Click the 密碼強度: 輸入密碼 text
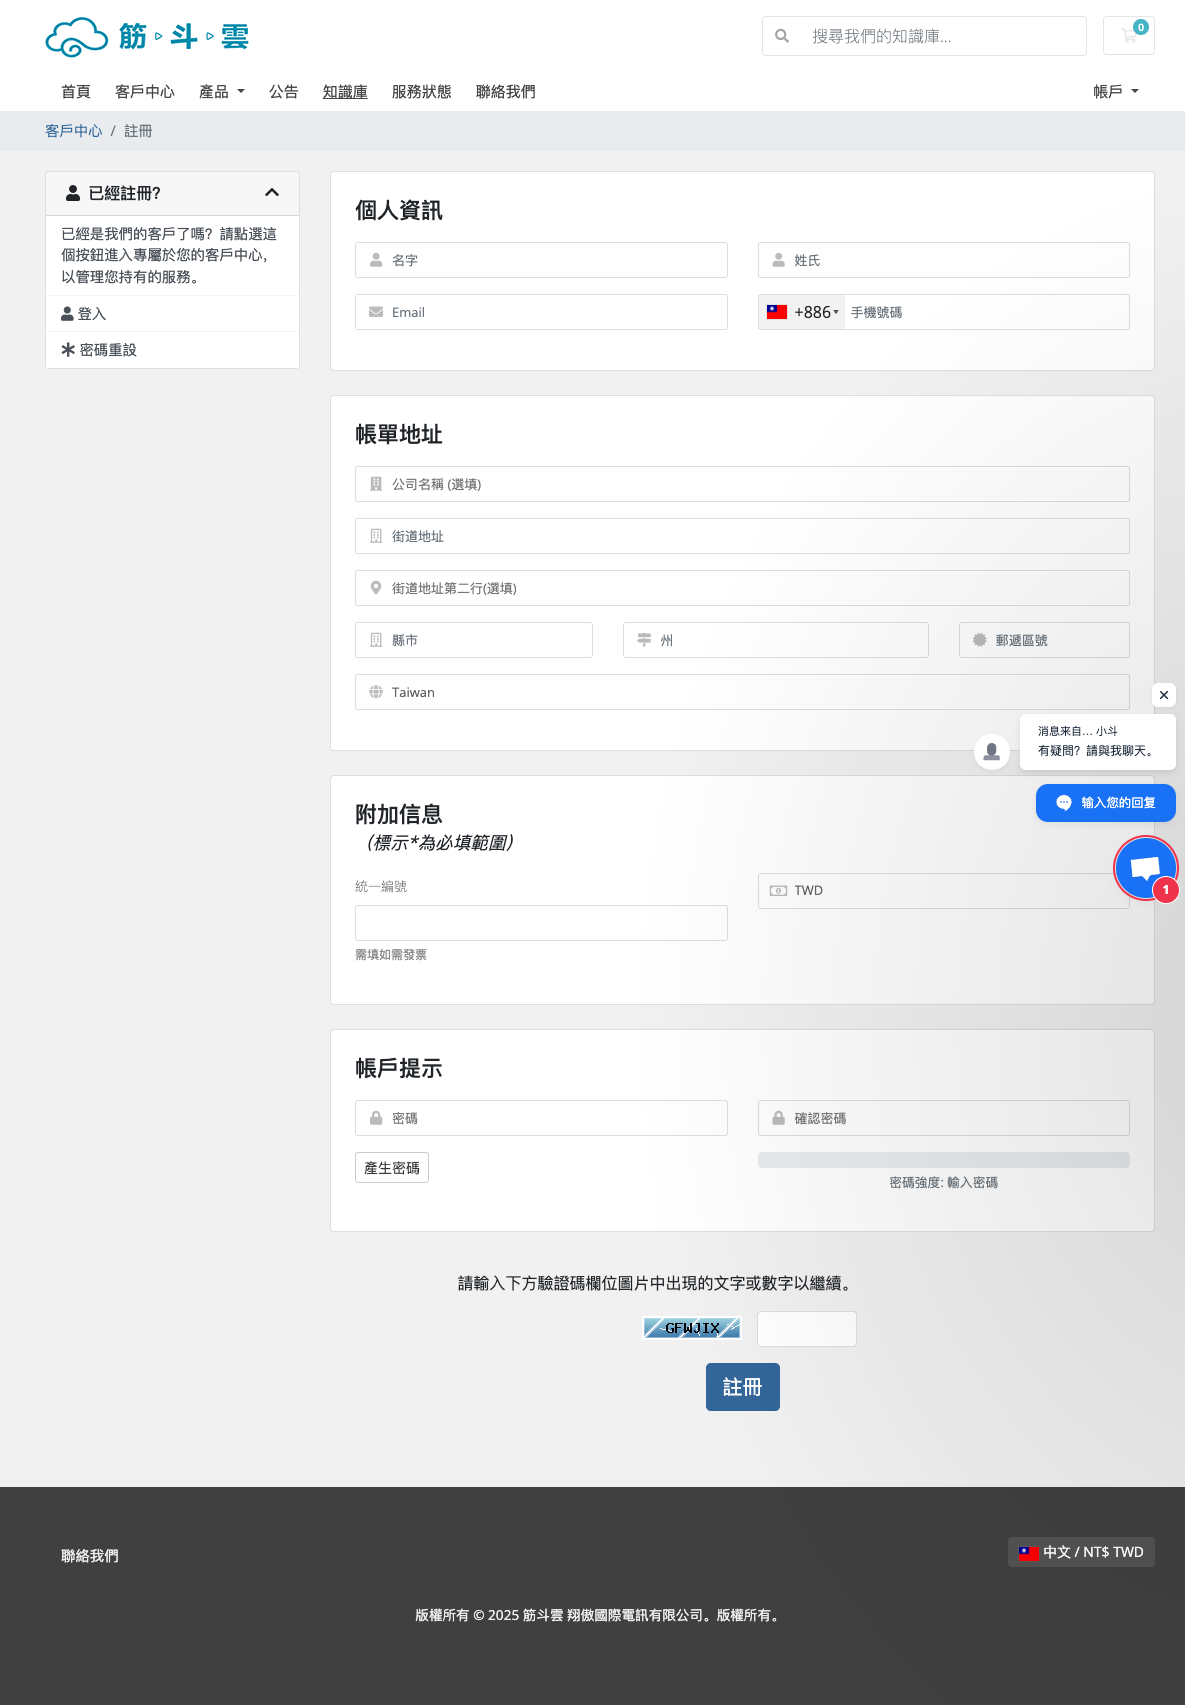 (x=943, y=1183)
